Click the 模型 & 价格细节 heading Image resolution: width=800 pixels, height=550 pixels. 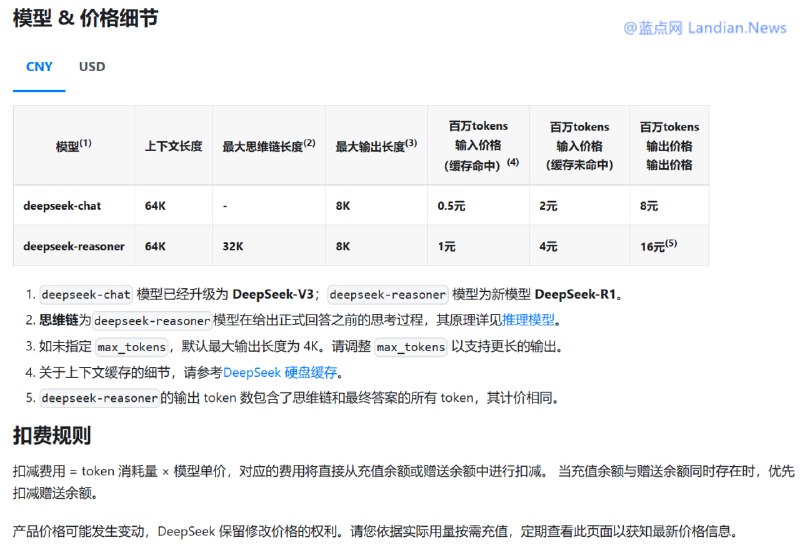pyautogui.click(x=85, y=18)
